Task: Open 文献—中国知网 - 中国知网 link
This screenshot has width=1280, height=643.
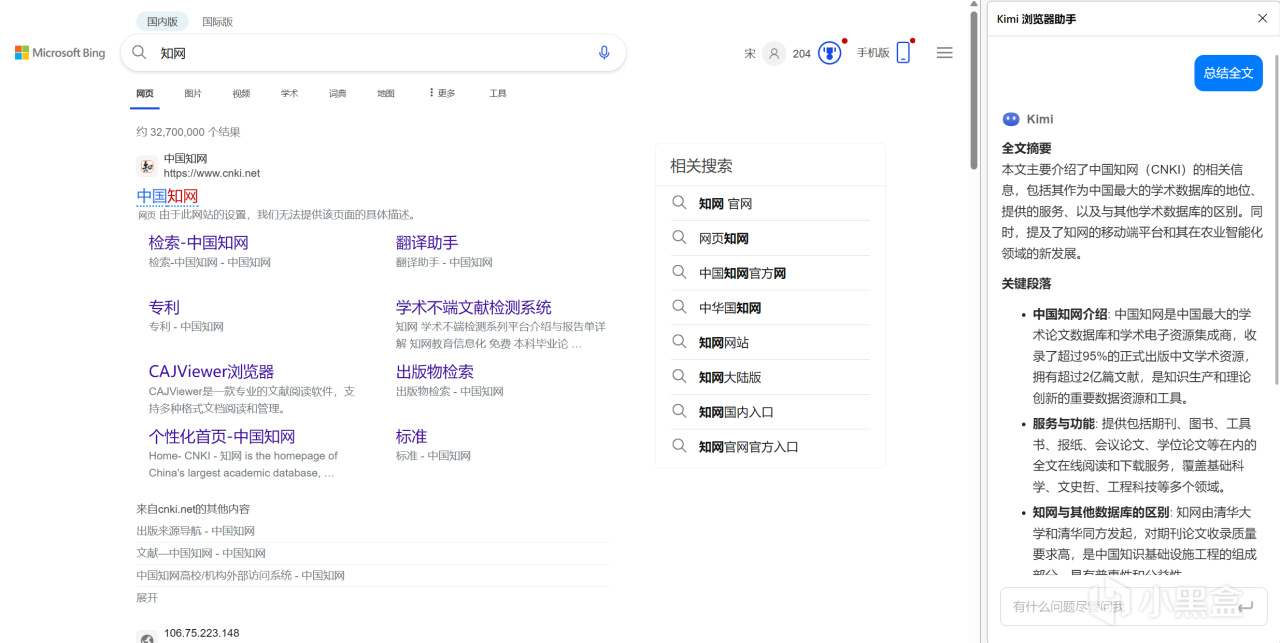Action: tap(201, 553)
